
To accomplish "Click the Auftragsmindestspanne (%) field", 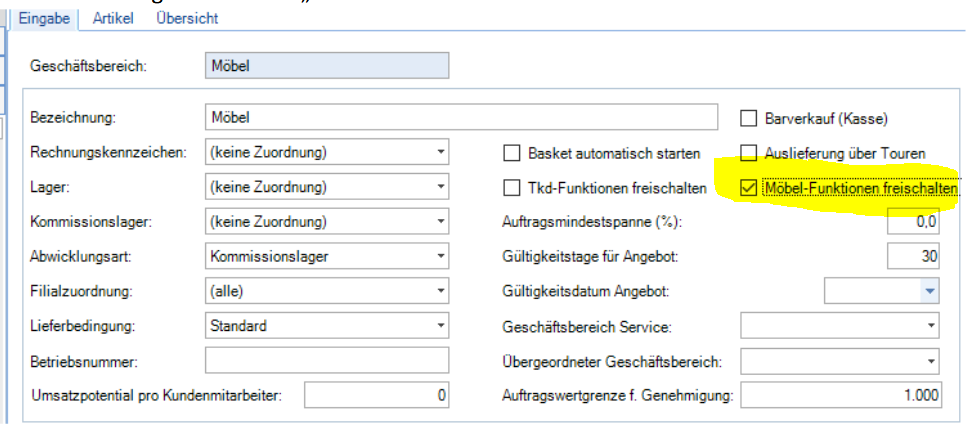I will click(913, 222).
